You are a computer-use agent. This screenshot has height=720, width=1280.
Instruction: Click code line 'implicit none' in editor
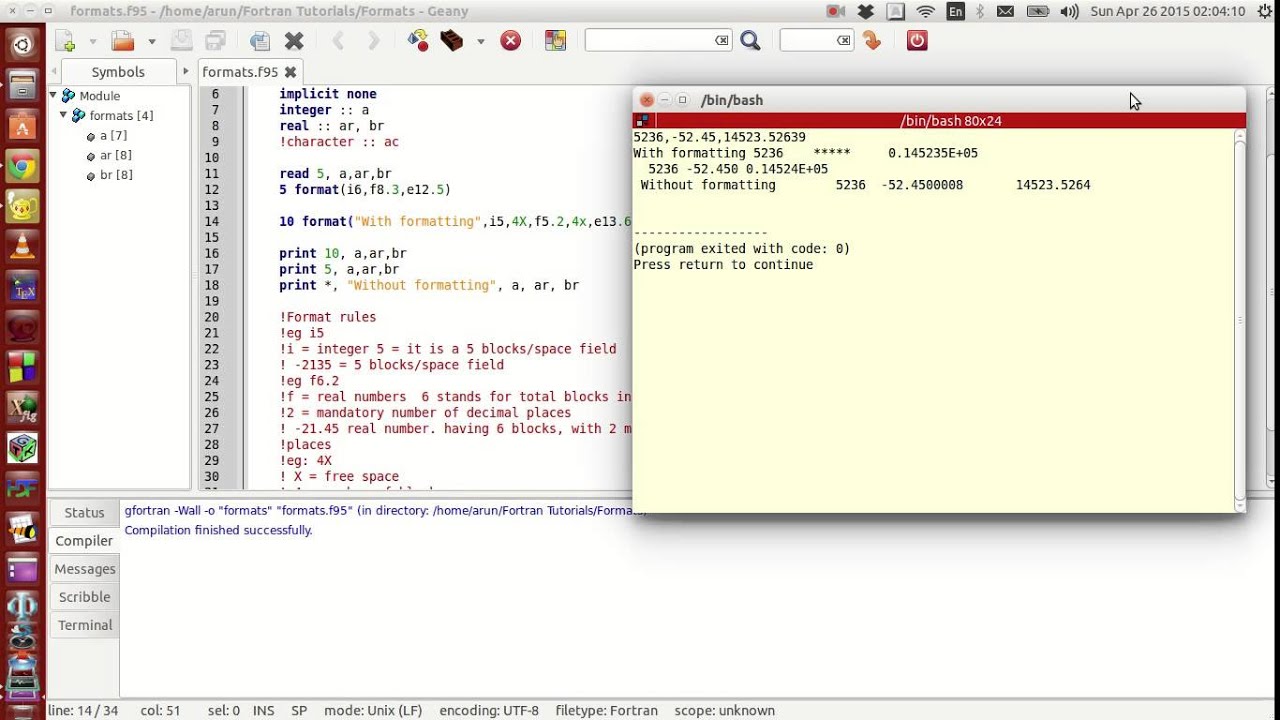(328, 94)
